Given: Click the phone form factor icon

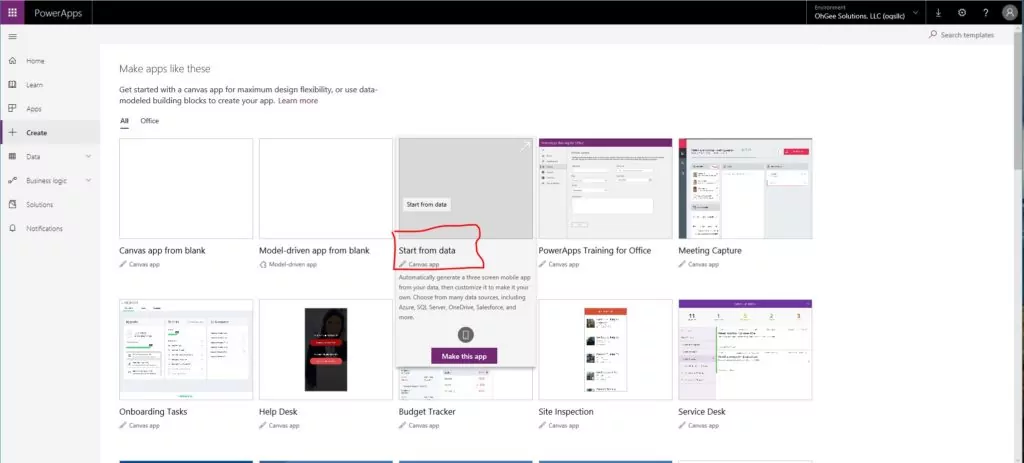Looking at the screenshot, I should [465, 334].
